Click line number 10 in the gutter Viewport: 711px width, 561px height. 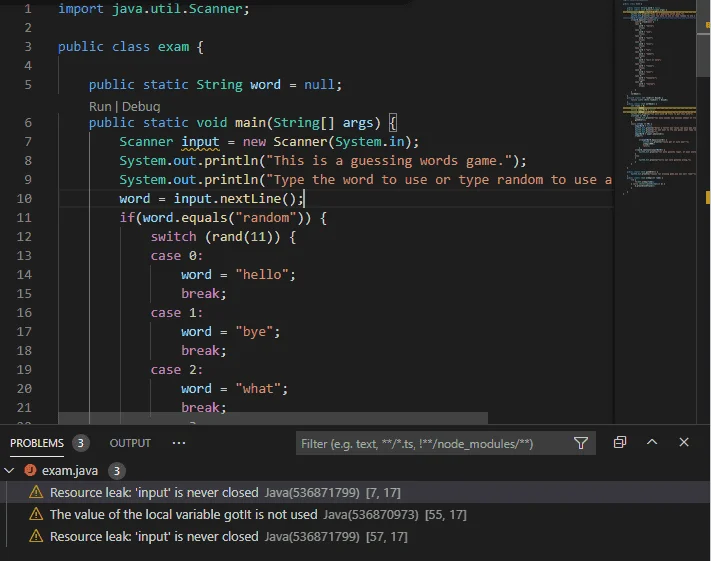click(x=24, y=199)
